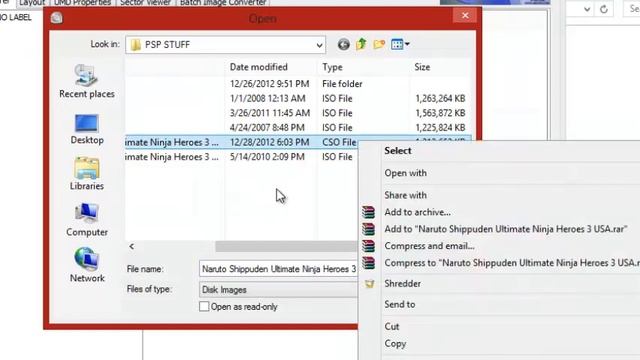This screenshot has width=640, height=360.
Task: Open the View Menu options
Action: tap(400, 44)
